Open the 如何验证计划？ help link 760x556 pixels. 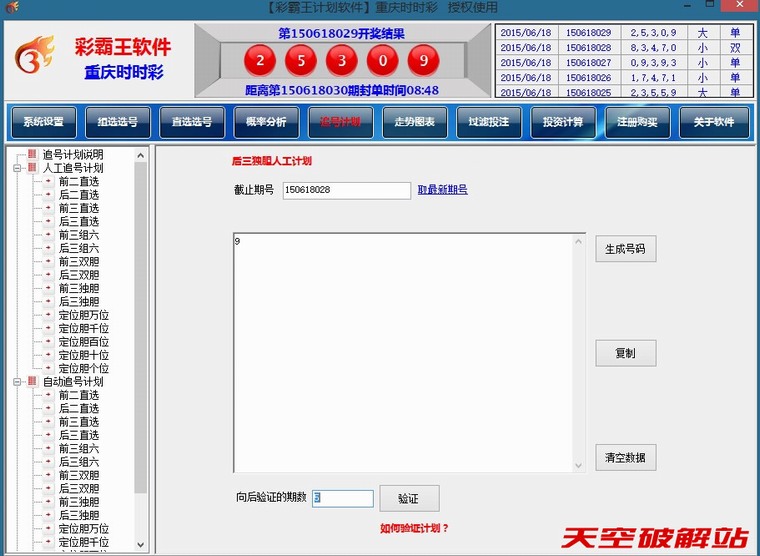(x=414, y=528)
